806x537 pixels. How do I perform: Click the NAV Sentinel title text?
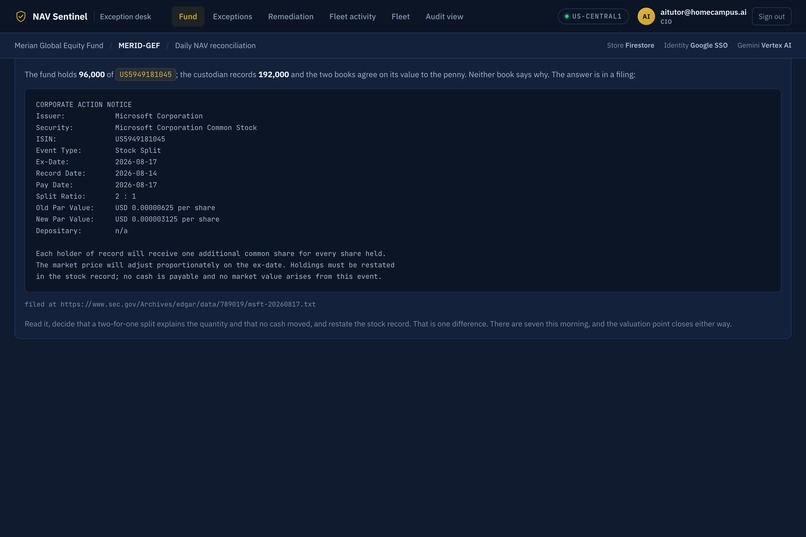point(60,16)
